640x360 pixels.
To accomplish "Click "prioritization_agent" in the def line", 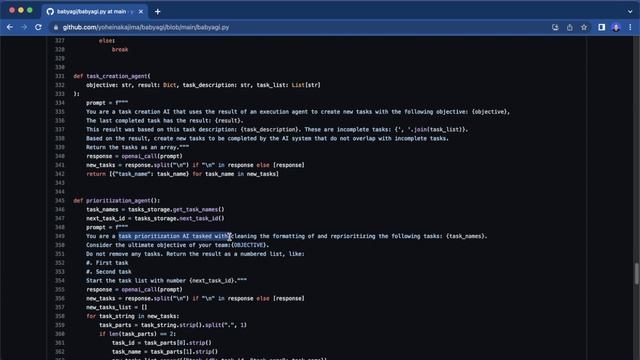I will (118, 201).
